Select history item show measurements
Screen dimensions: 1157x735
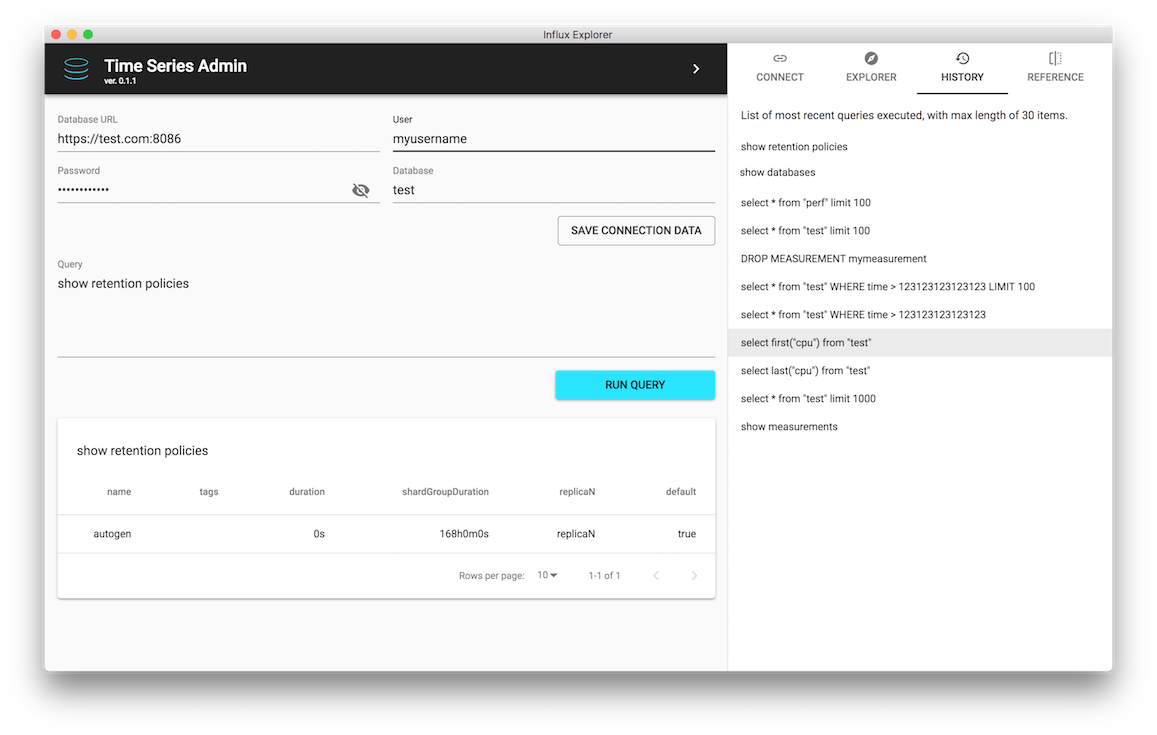click(x=919, y=427)
